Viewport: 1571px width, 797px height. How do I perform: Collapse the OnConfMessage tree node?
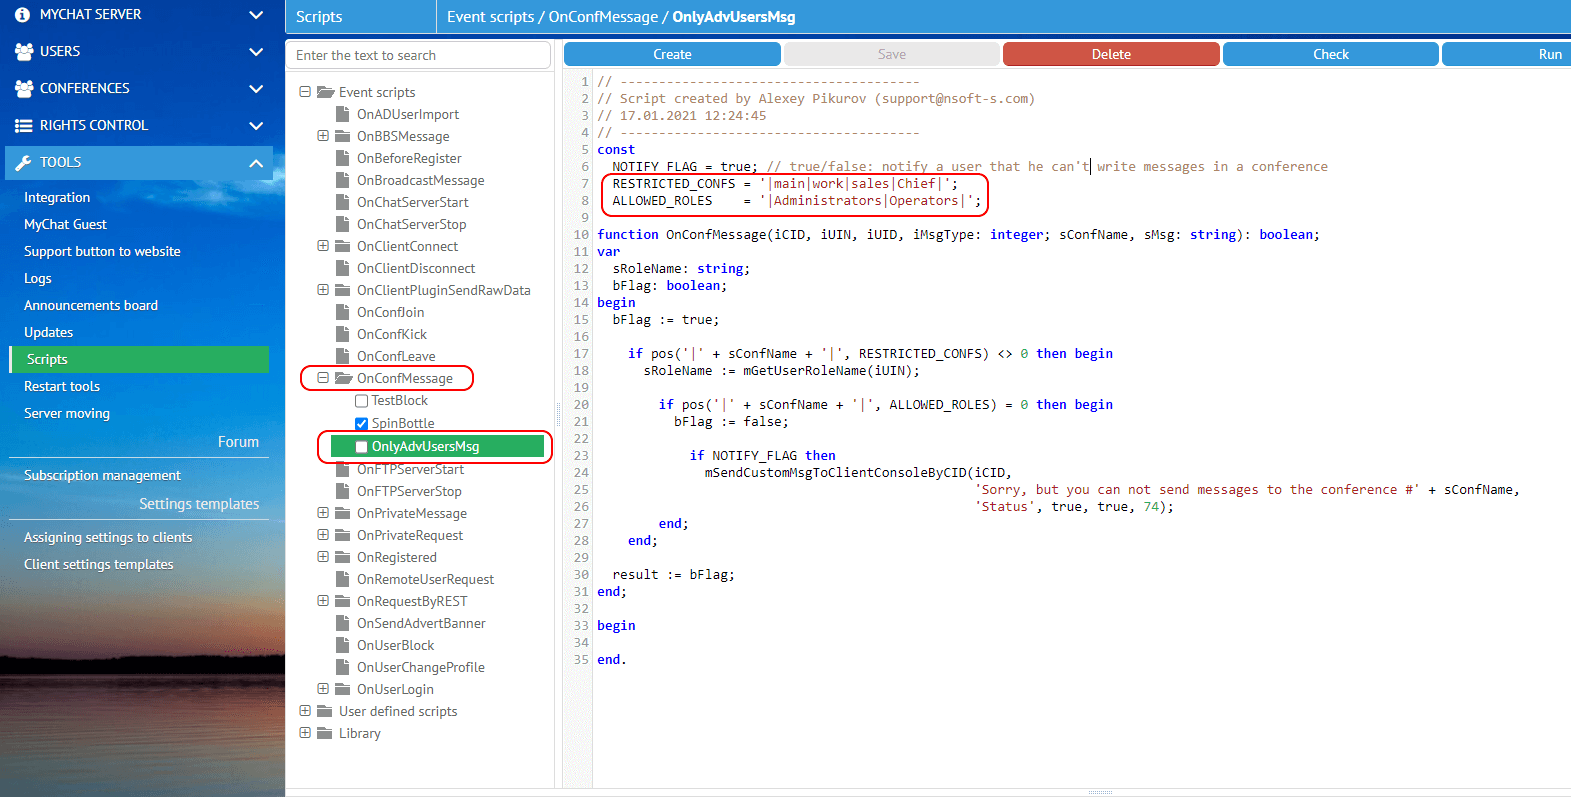pyautogui.click(x=323, y=378)
